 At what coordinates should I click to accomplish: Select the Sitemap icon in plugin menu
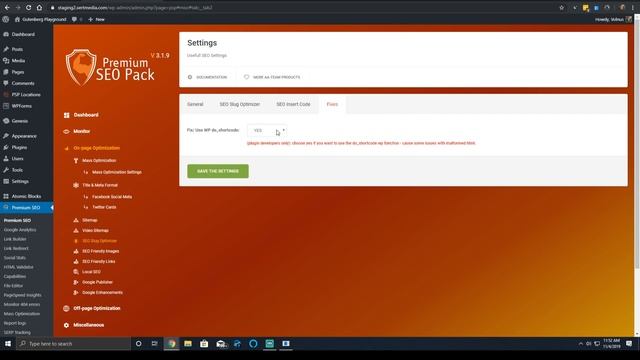(x=76, y=220)
